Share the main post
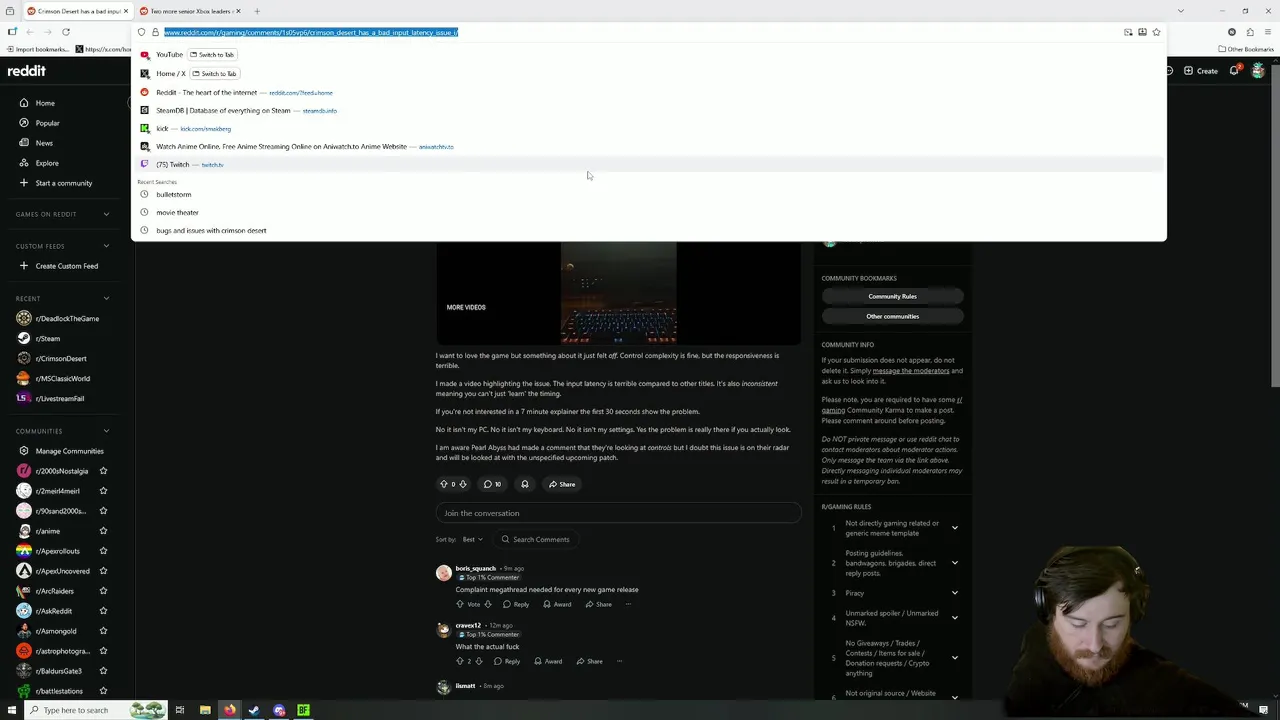The height and width of the screenshot is (720, 1280). pos(562,484)
